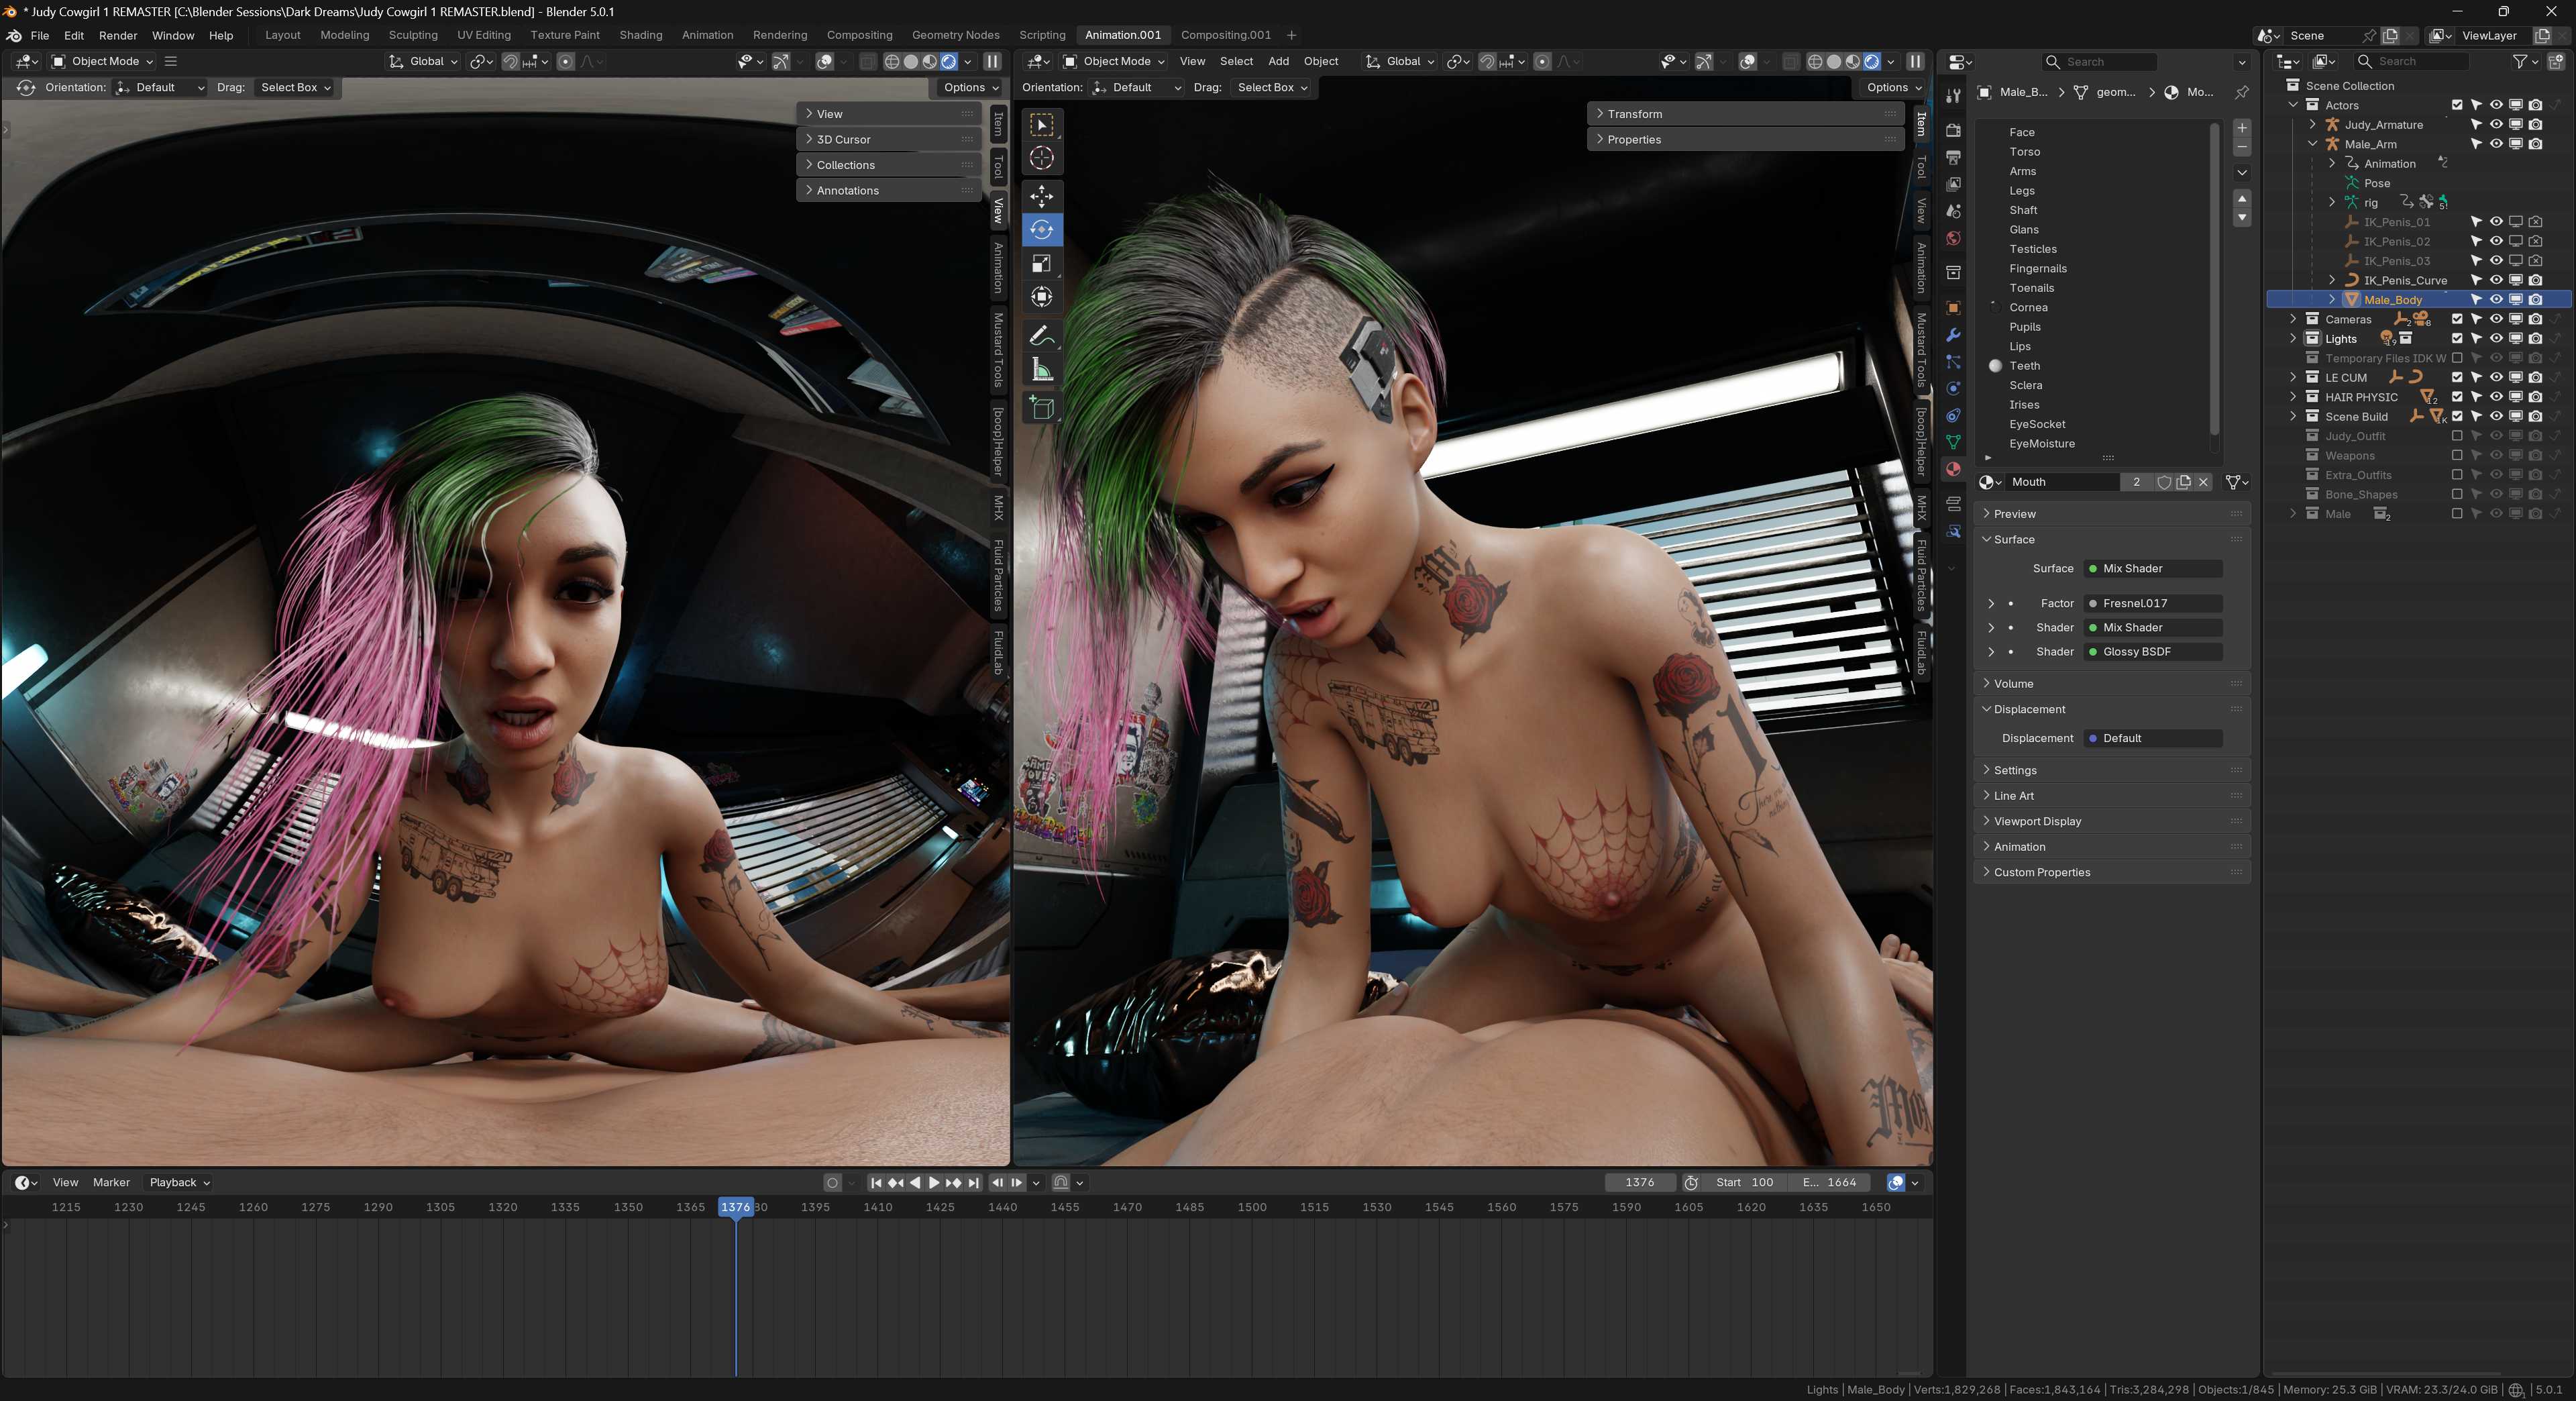Open the Output properties tab icon
Image resolution: width=2576 pixels, height=1401 pixels.
pyautogui.click(x=1953, y=157)
